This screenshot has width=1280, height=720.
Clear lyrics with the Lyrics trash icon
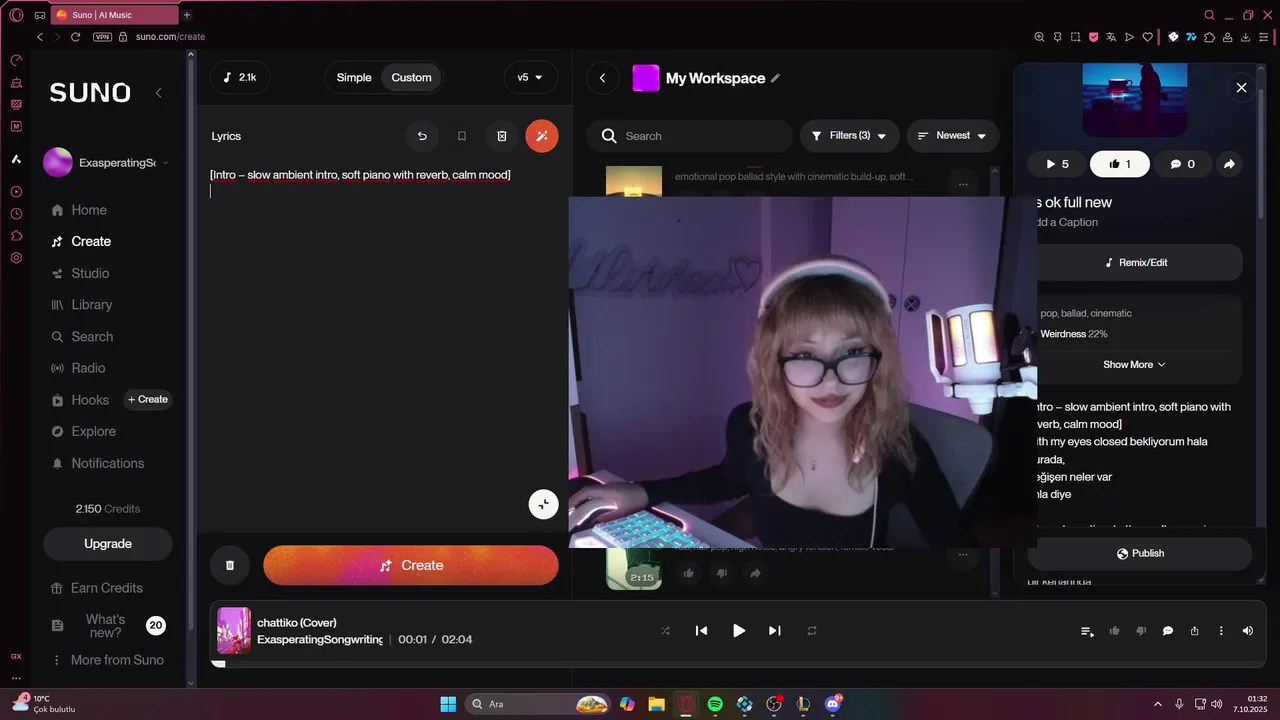coord(502,136)
